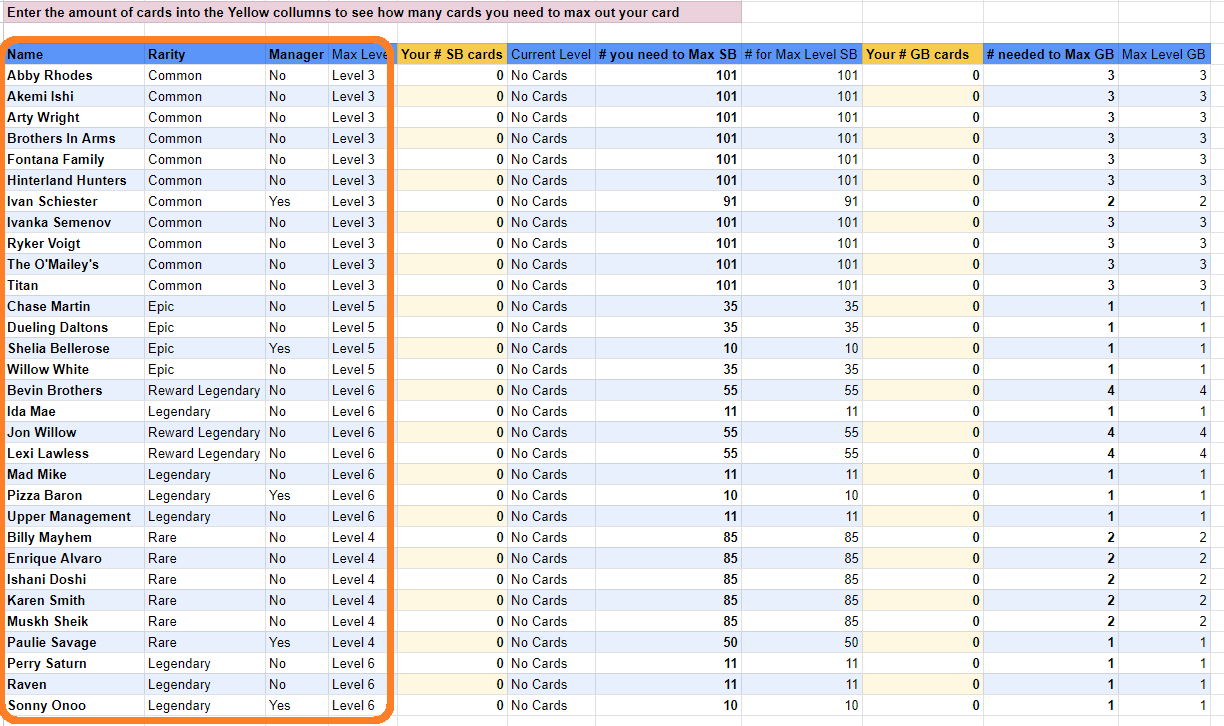
Task: Select the Ishani Doshi name cell
Action: [75, 579]
